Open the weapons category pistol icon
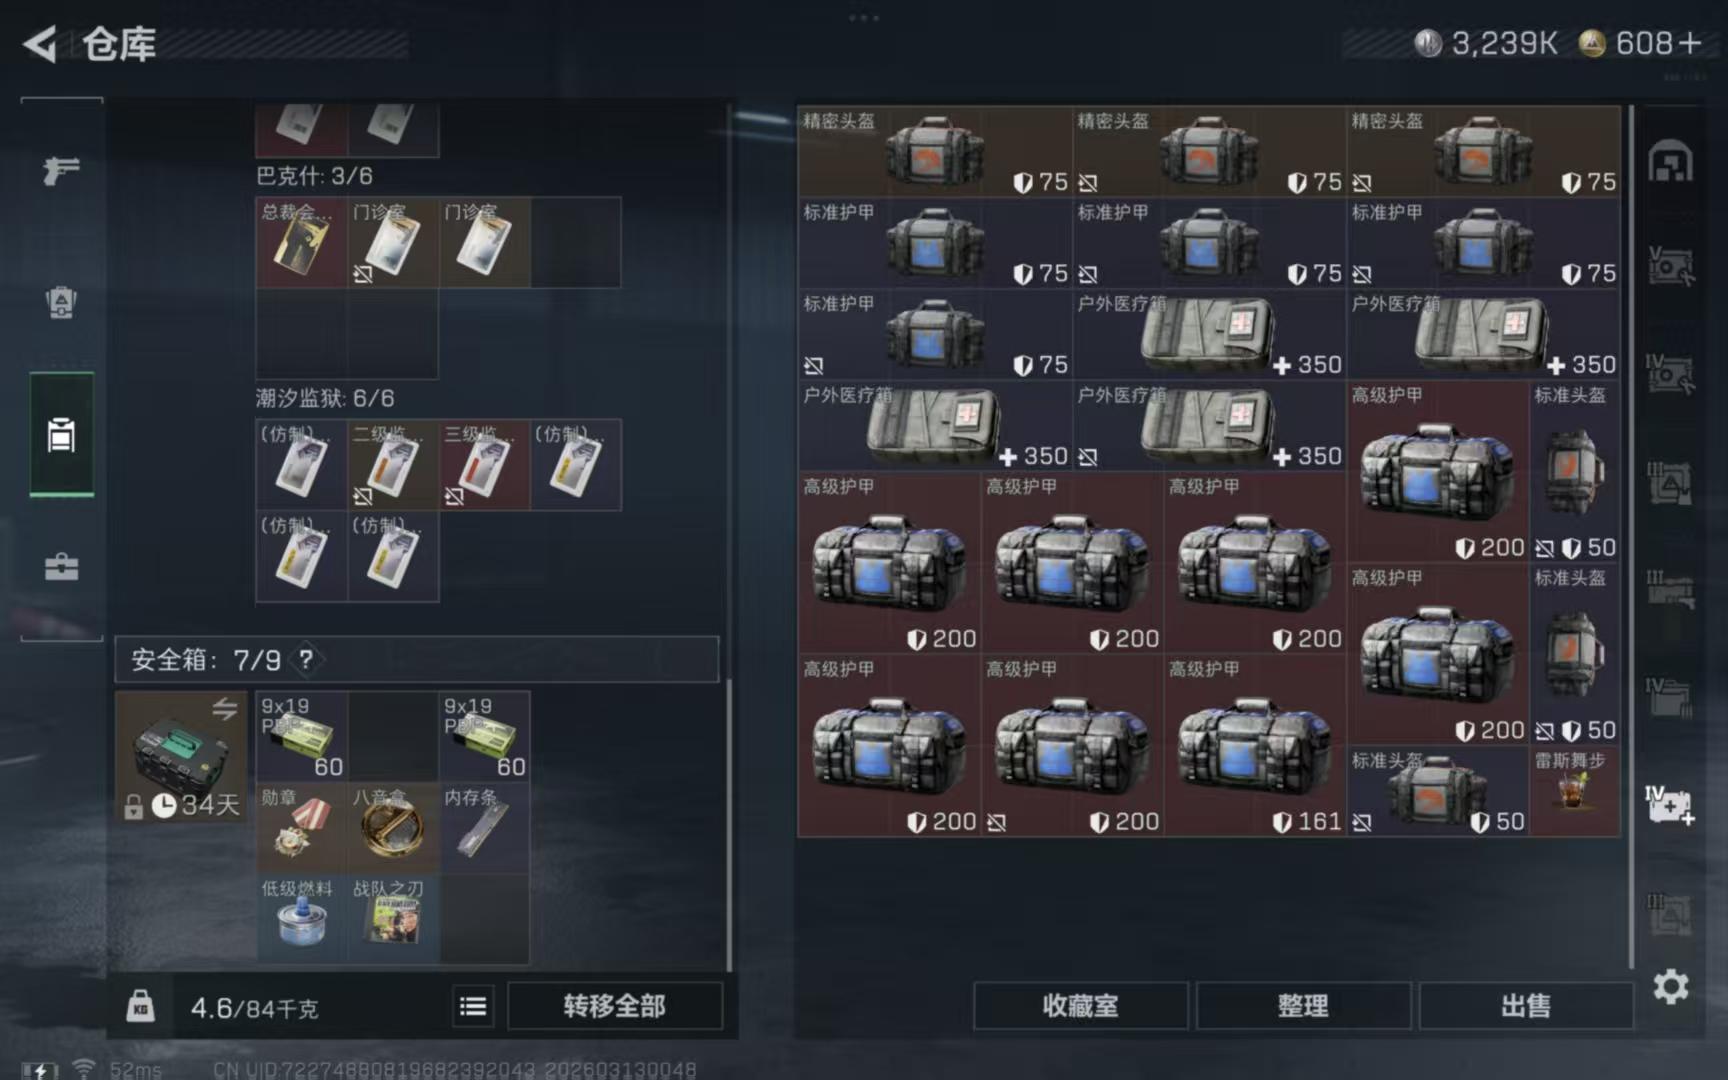This screenshot has width=1728, height=1080. point(61,170)
